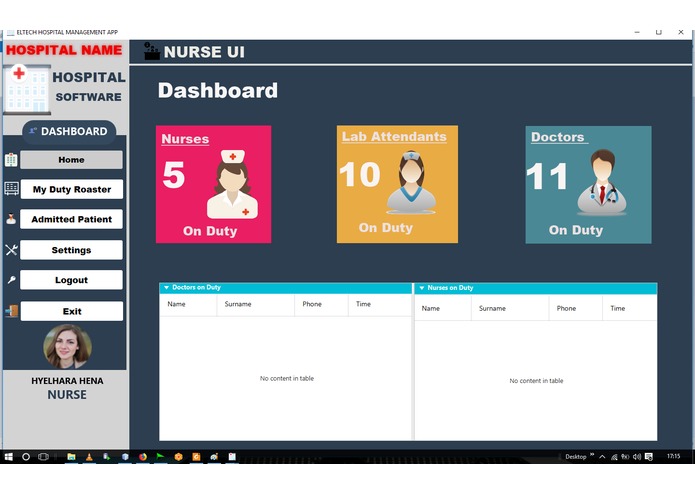695x494 pixels.
Task: Click the number 5 on Nurses card
Action: click(x=174, y=175)
